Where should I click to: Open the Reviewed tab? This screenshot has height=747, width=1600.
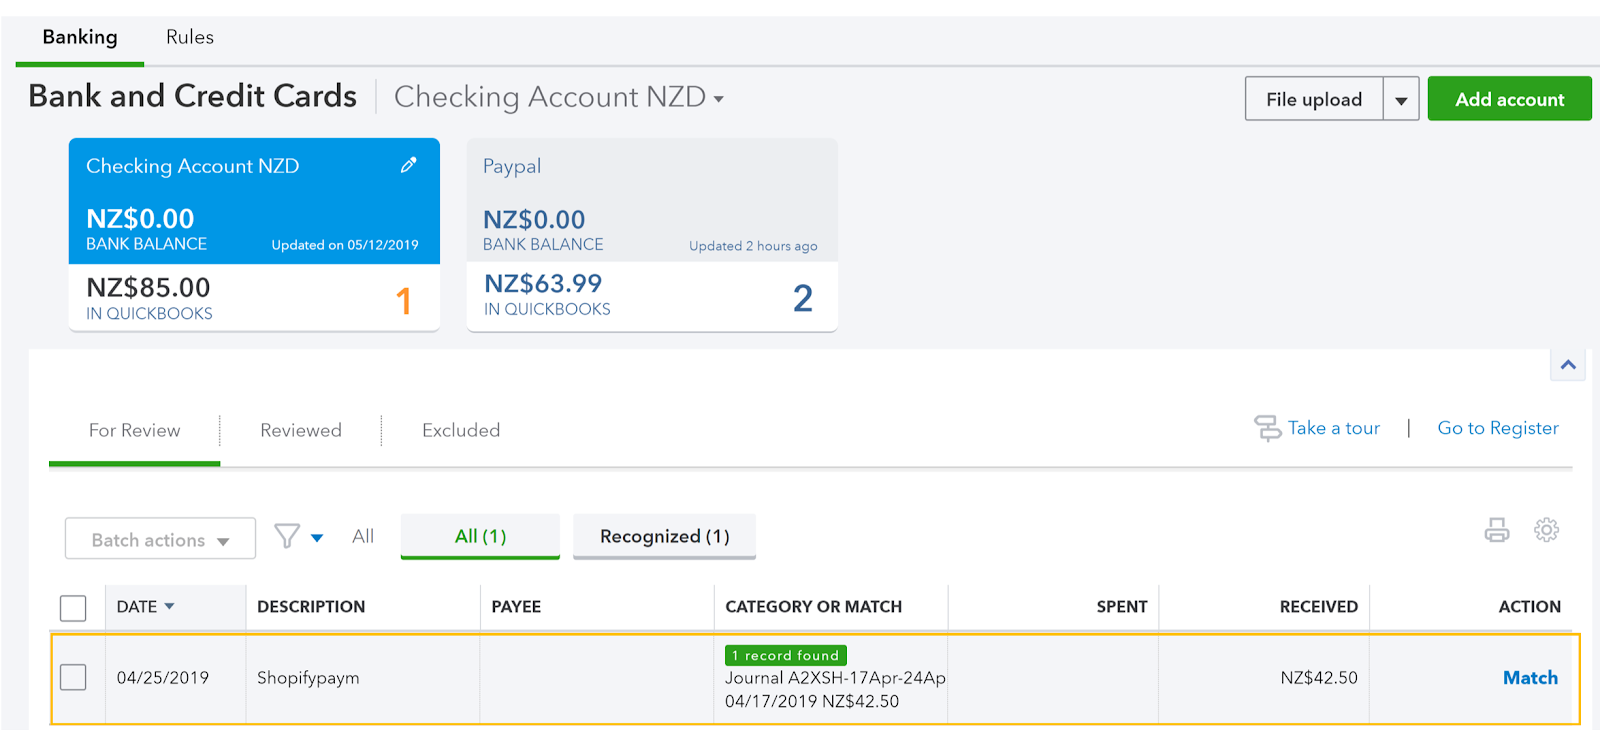click(x=300, y=430)
